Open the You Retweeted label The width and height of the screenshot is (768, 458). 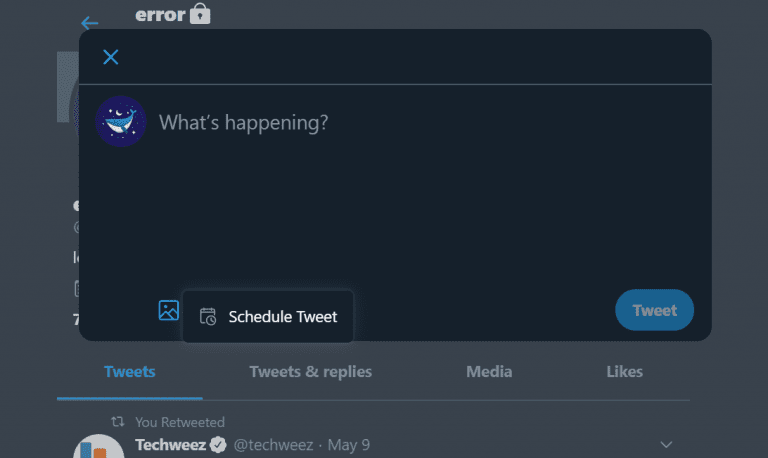click(x=180, y=422)
